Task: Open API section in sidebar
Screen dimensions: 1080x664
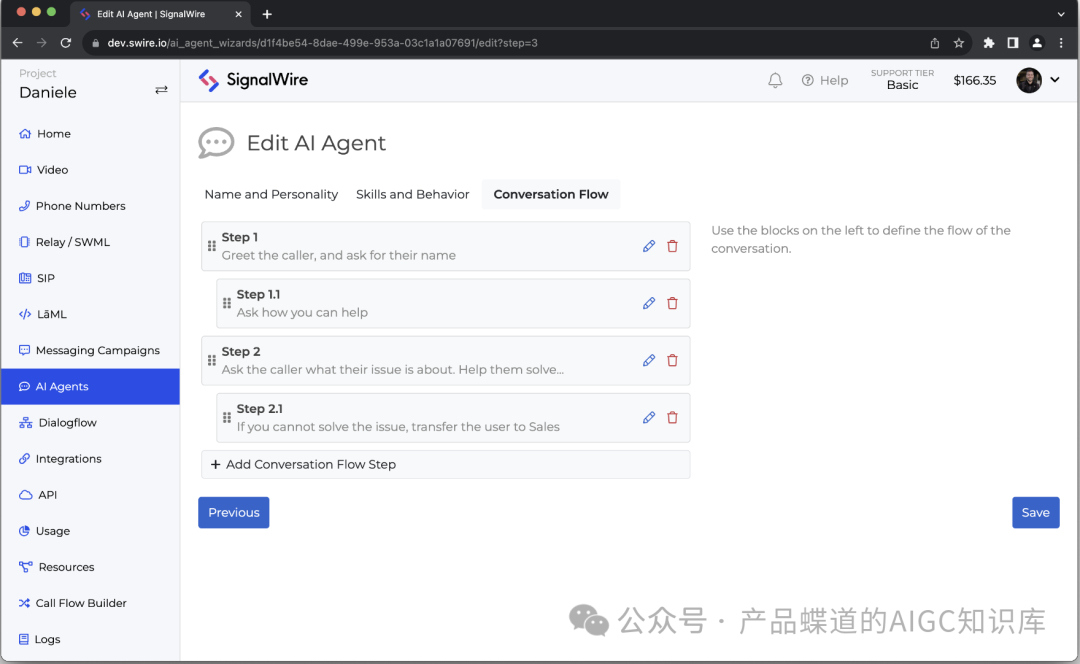Action: 90,495
